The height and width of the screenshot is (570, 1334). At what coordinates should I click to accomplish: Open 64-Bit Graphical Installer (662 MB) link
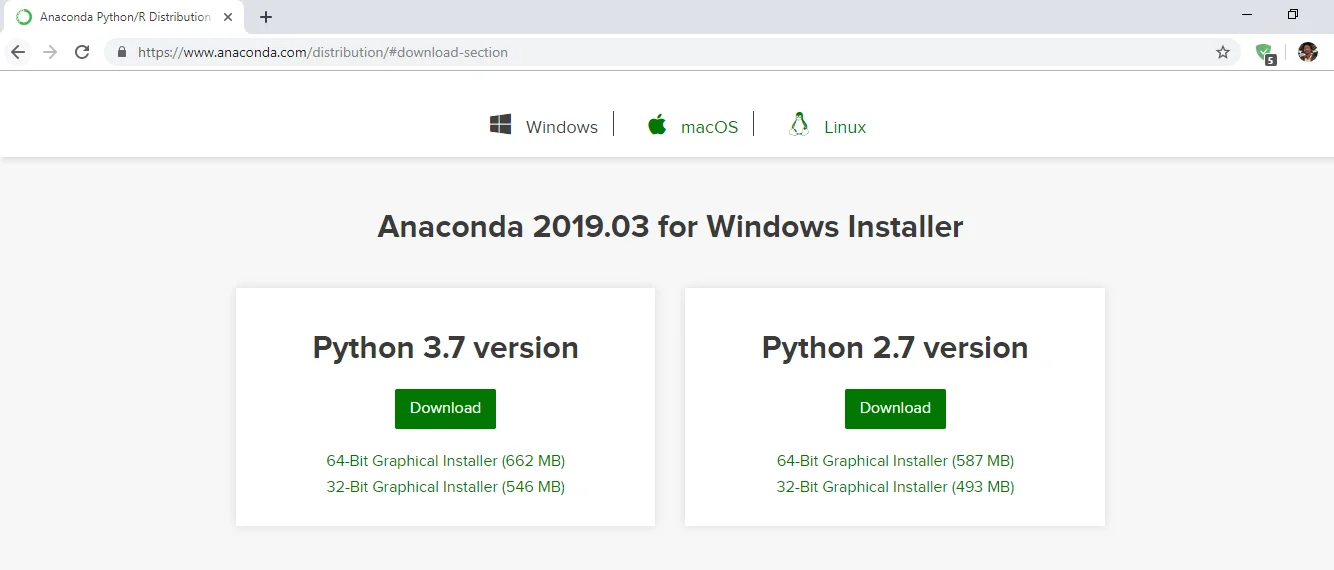point(445,461)
